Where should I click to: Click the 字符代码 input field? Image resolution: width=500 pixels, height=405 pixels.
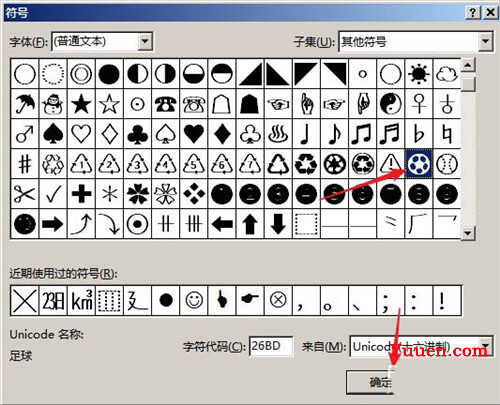pos(271,346)
